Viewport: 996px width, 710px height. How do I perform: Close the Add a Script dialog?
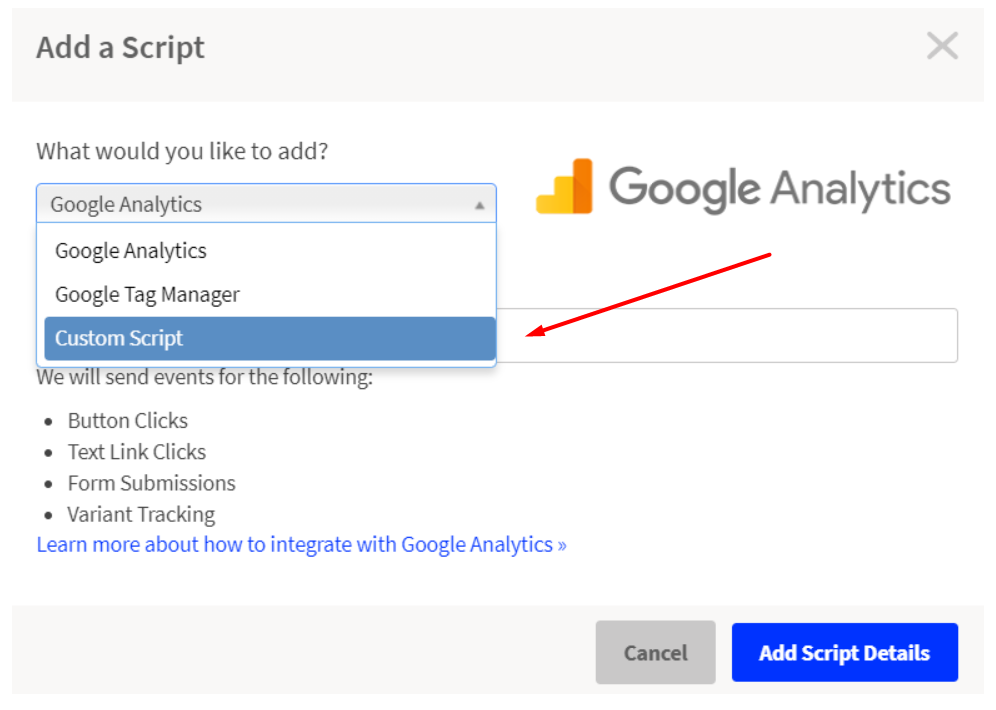click(942, 46)
